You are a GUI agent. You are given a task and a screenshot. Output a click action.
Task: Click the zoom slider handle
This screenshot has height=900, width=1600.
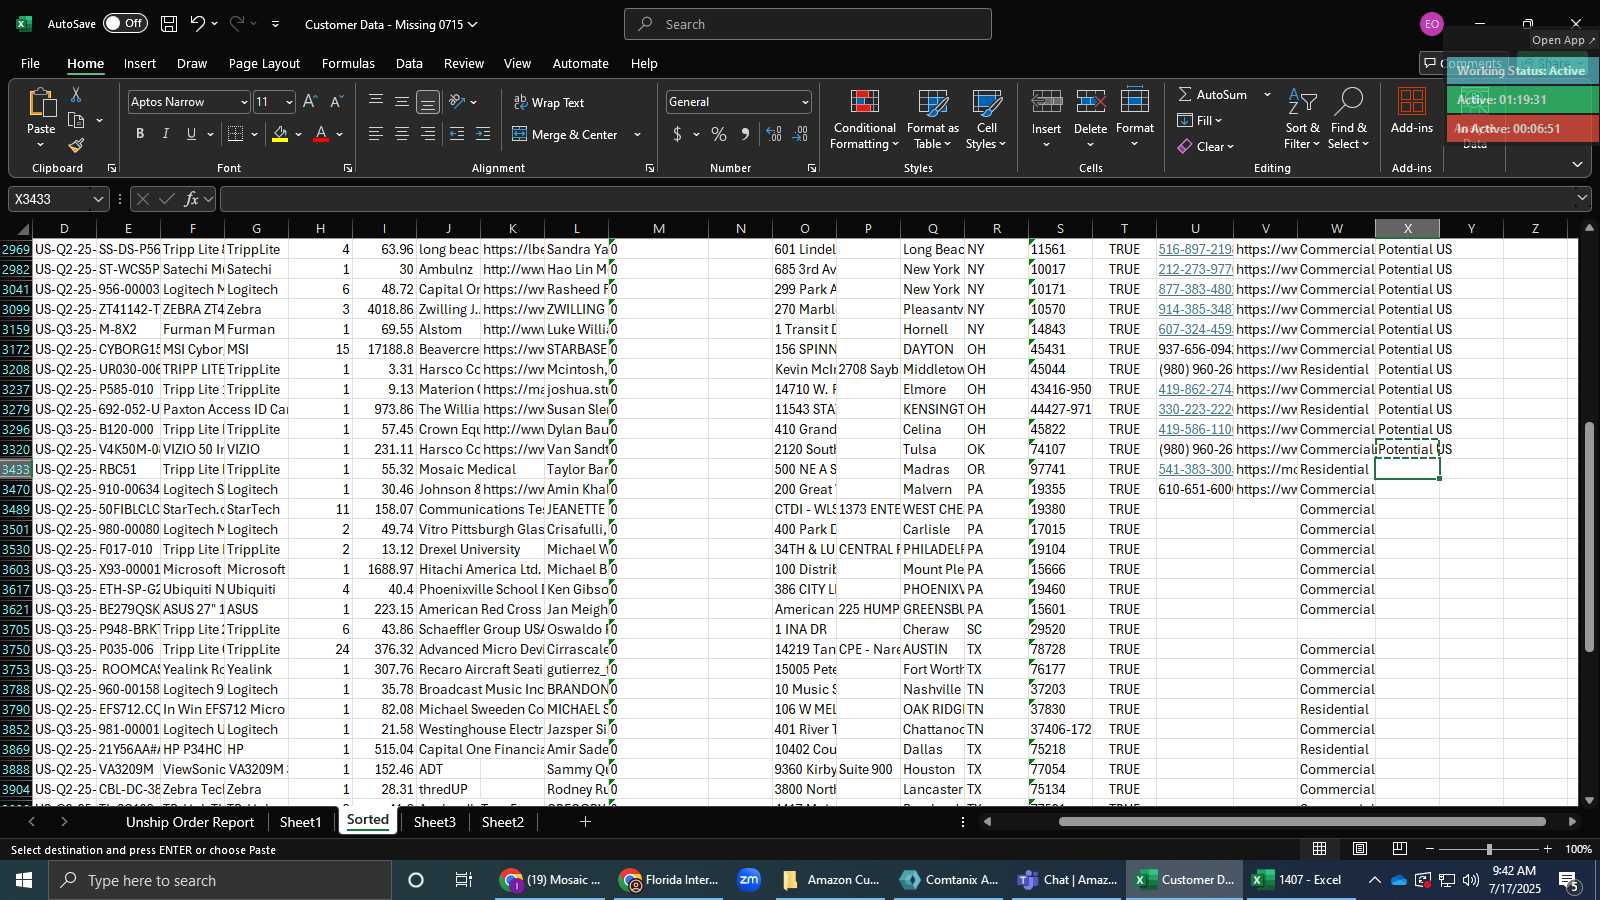[1489, 849]
